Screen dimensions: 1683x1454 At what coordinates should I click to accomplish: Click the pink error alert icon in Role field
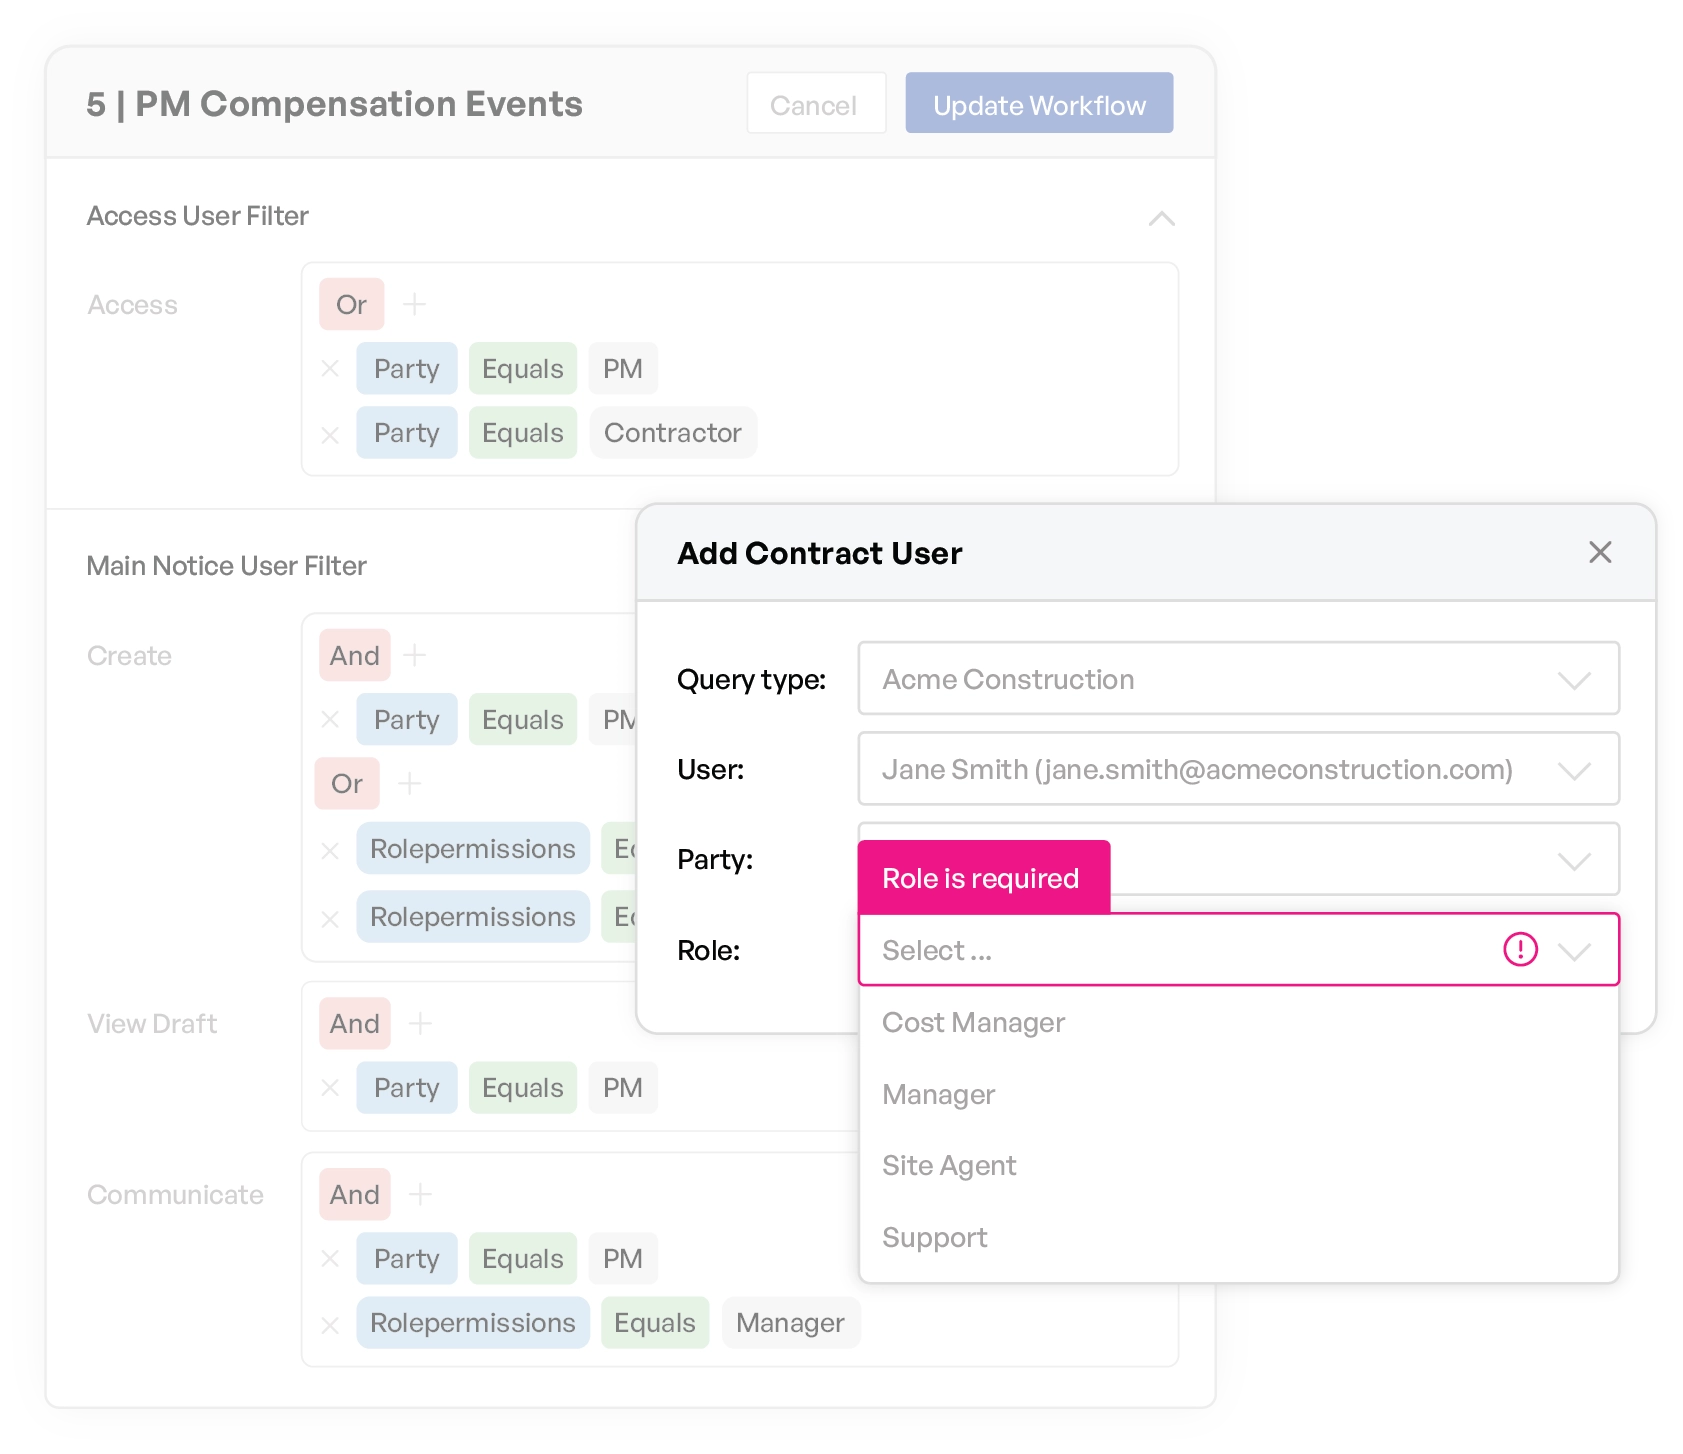pos(1520,949)
